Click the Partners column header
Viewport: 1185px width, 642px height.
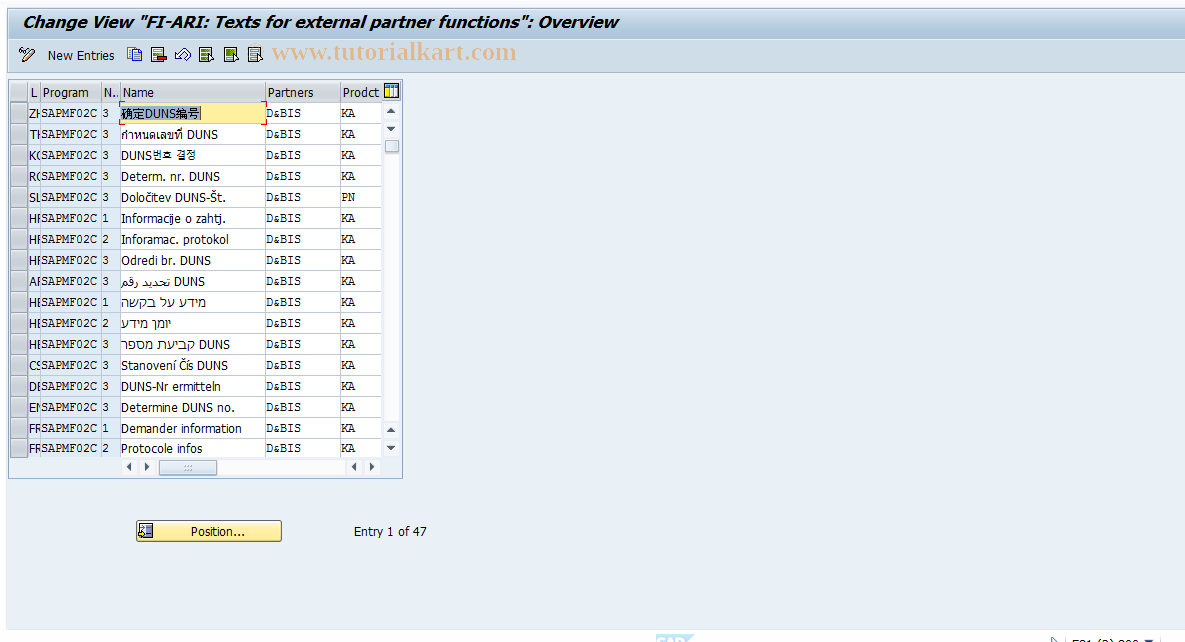point(303,92)
